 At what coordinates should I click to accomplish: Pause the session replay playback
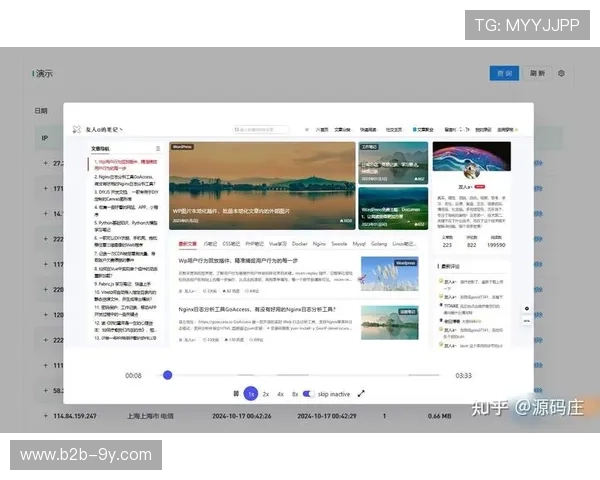click(236, 394)
